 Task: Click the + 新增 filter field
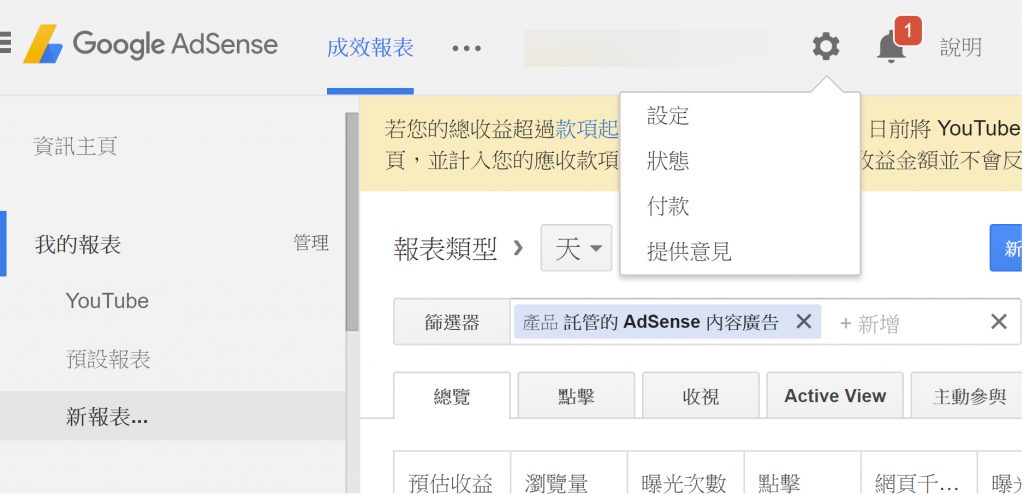(869, 323)
